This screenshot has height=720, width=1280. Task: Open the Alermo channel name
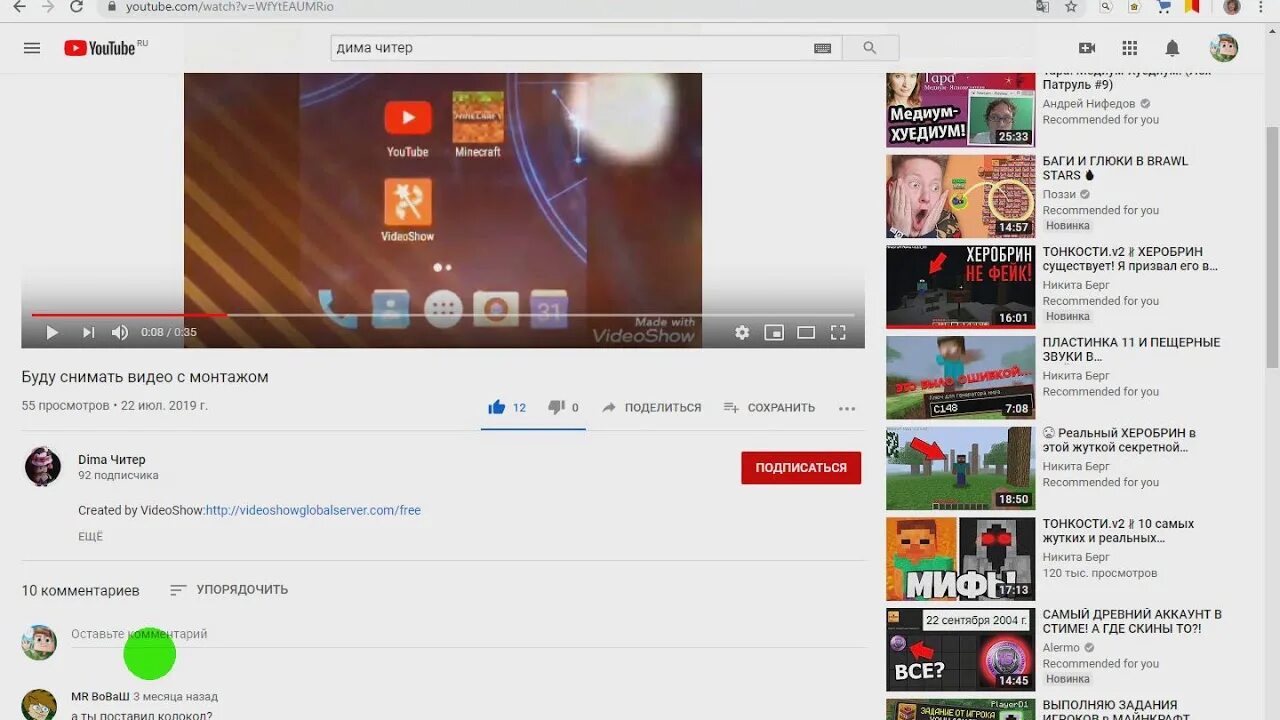(1061, 647)
